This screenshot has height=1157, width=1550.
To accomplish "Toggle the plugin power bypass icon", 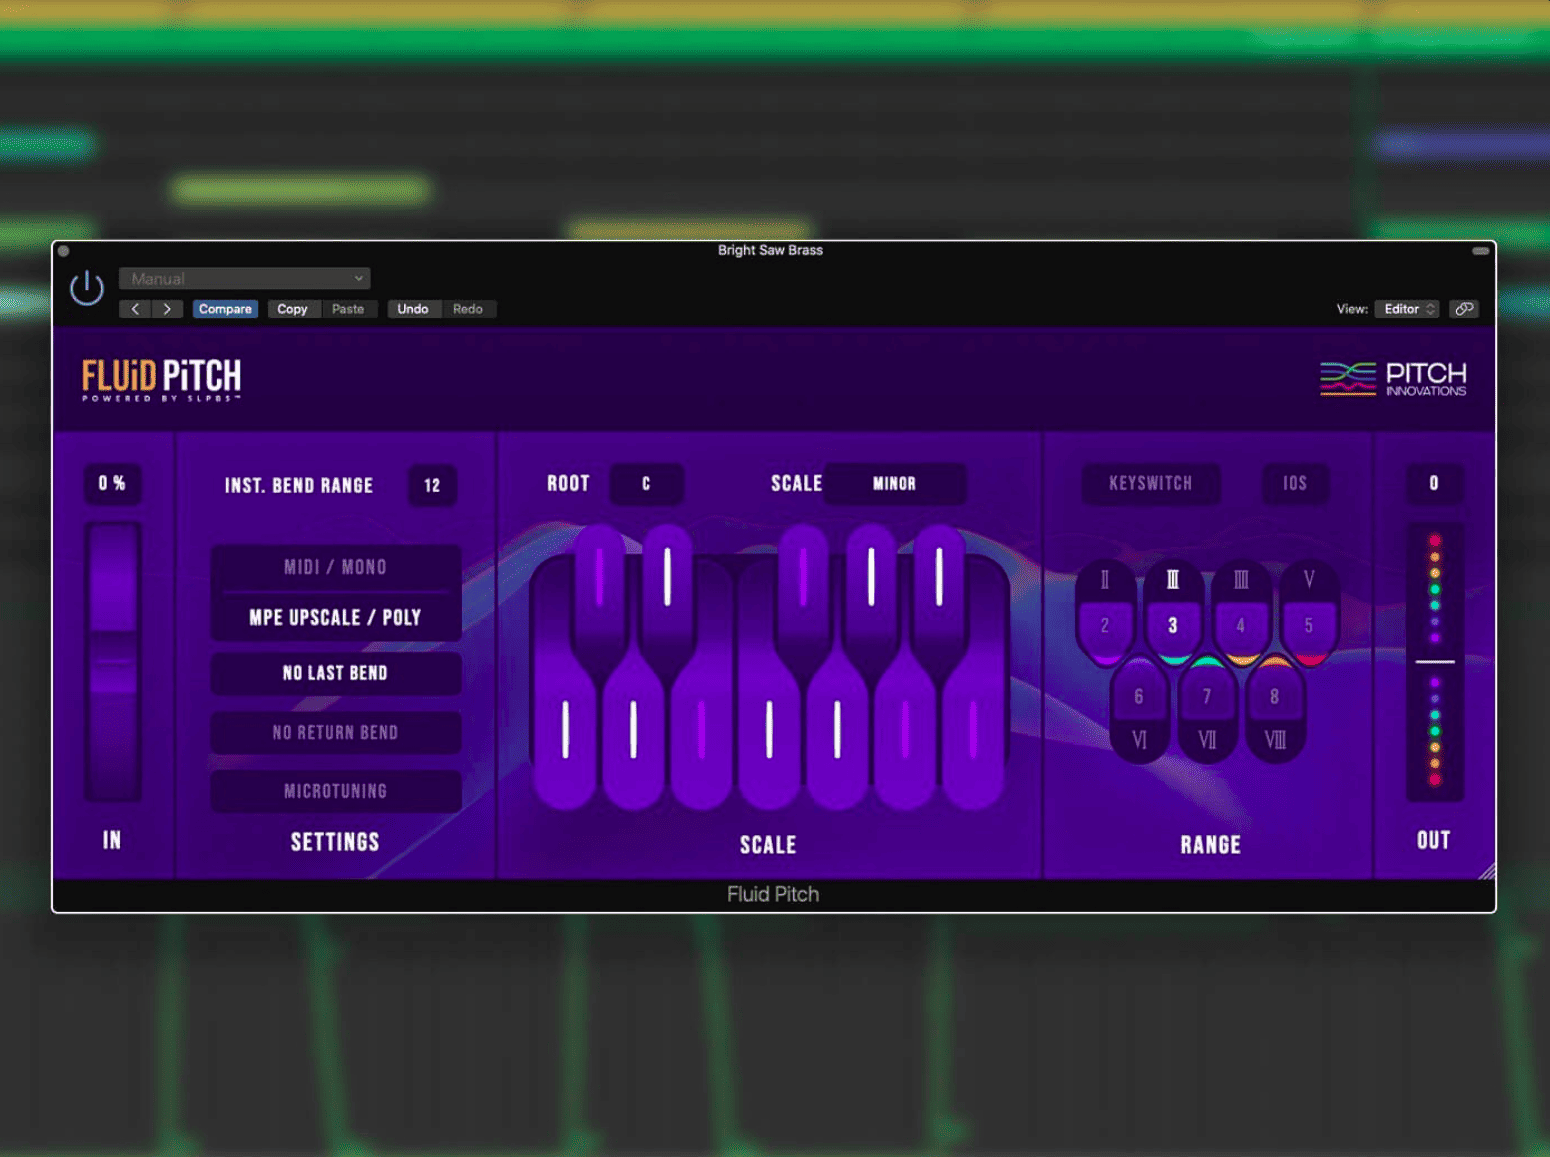I will click(x=87, y=288).
